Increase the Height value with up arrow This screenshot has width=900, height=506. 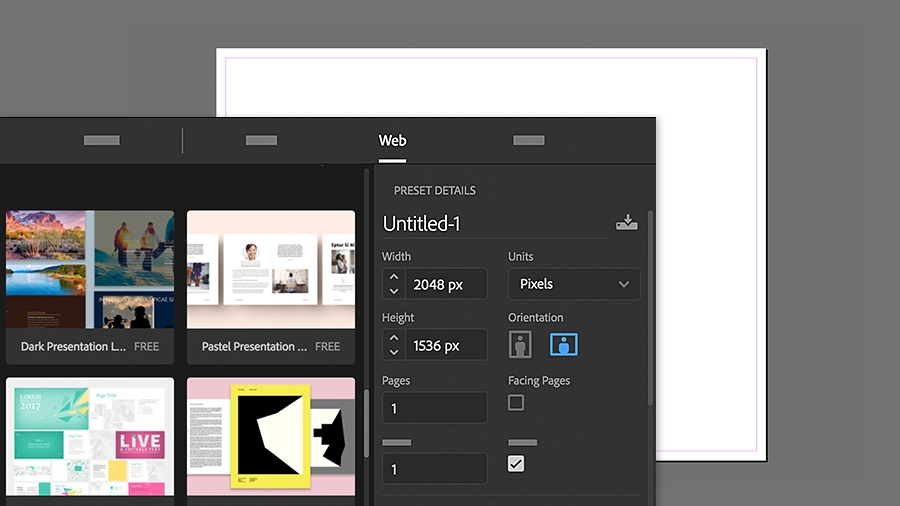click(394, 338)
